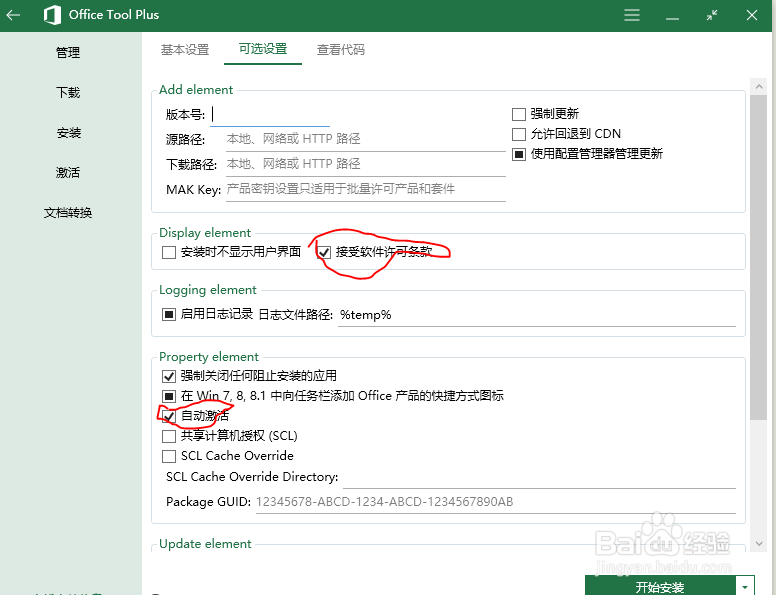Click the 下载路径 input field
Viewport: 776px width, 595px height.
point(366,164)
